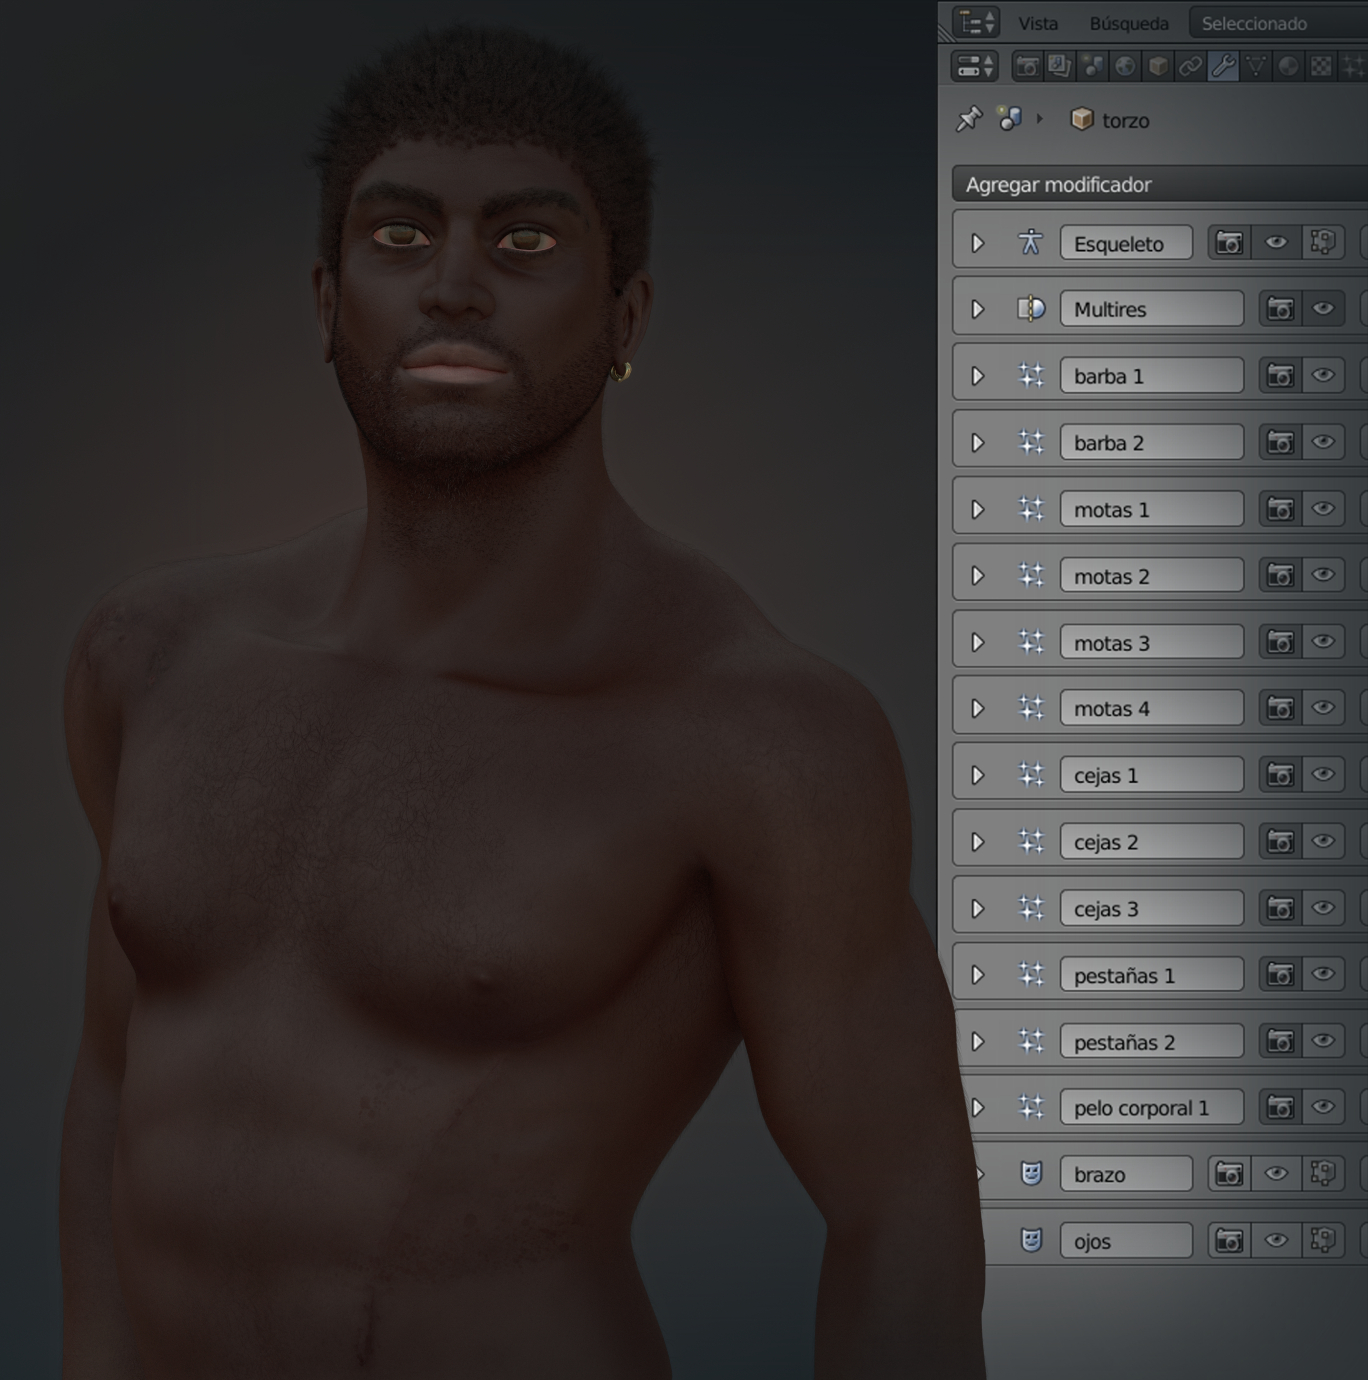Click the torzo object cube icon
The image size is (1368, 1380).
tap(1082, 120)
